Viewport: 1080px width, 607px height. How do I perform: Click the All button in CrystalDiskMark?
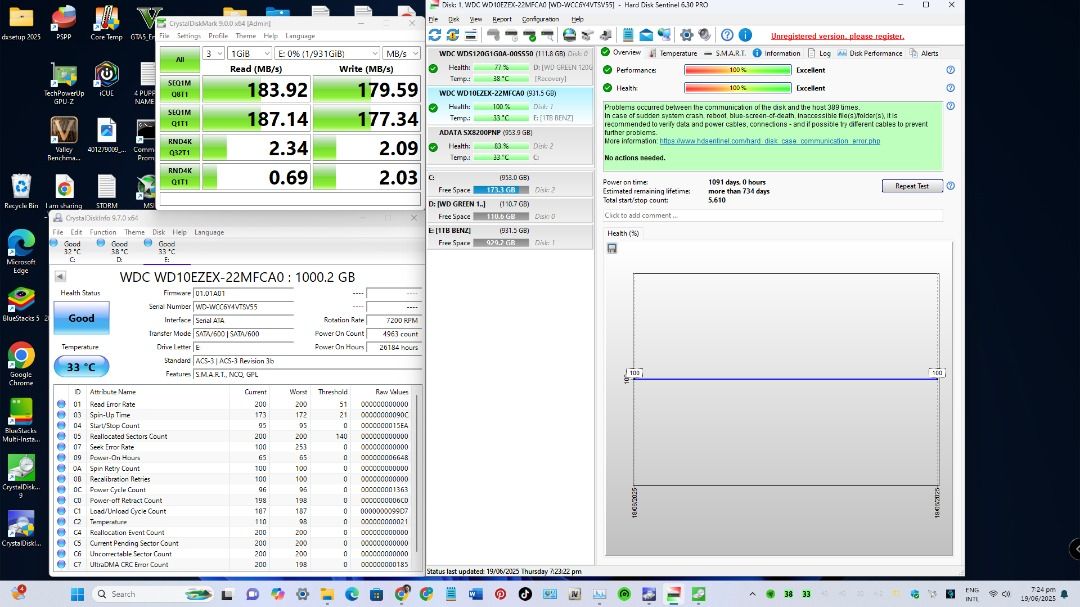[x=180, y=60]
